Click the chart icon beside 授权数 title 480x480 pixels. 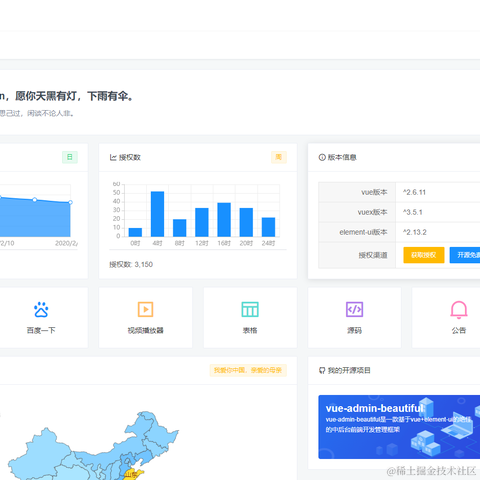tap(113, 157)
